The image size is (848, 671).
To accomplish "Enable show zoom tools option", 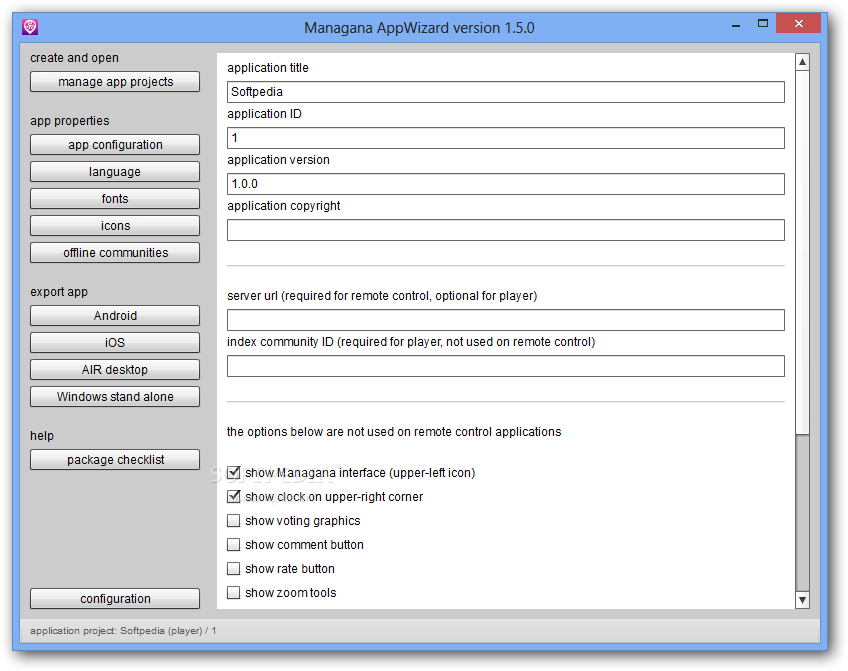I will [234, 593].
